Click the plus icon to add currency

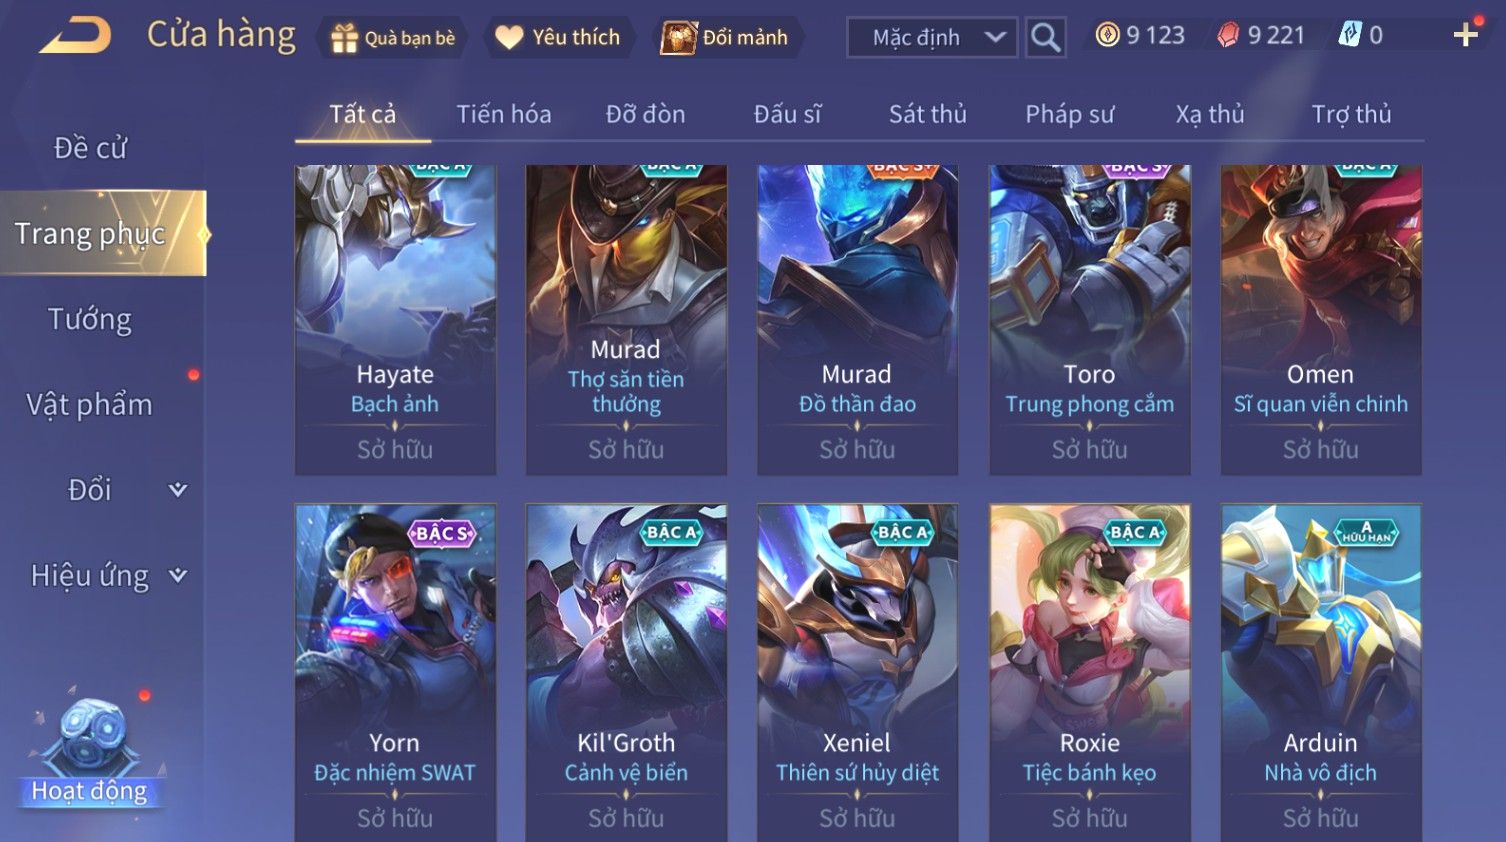(x=1466, y=35)
